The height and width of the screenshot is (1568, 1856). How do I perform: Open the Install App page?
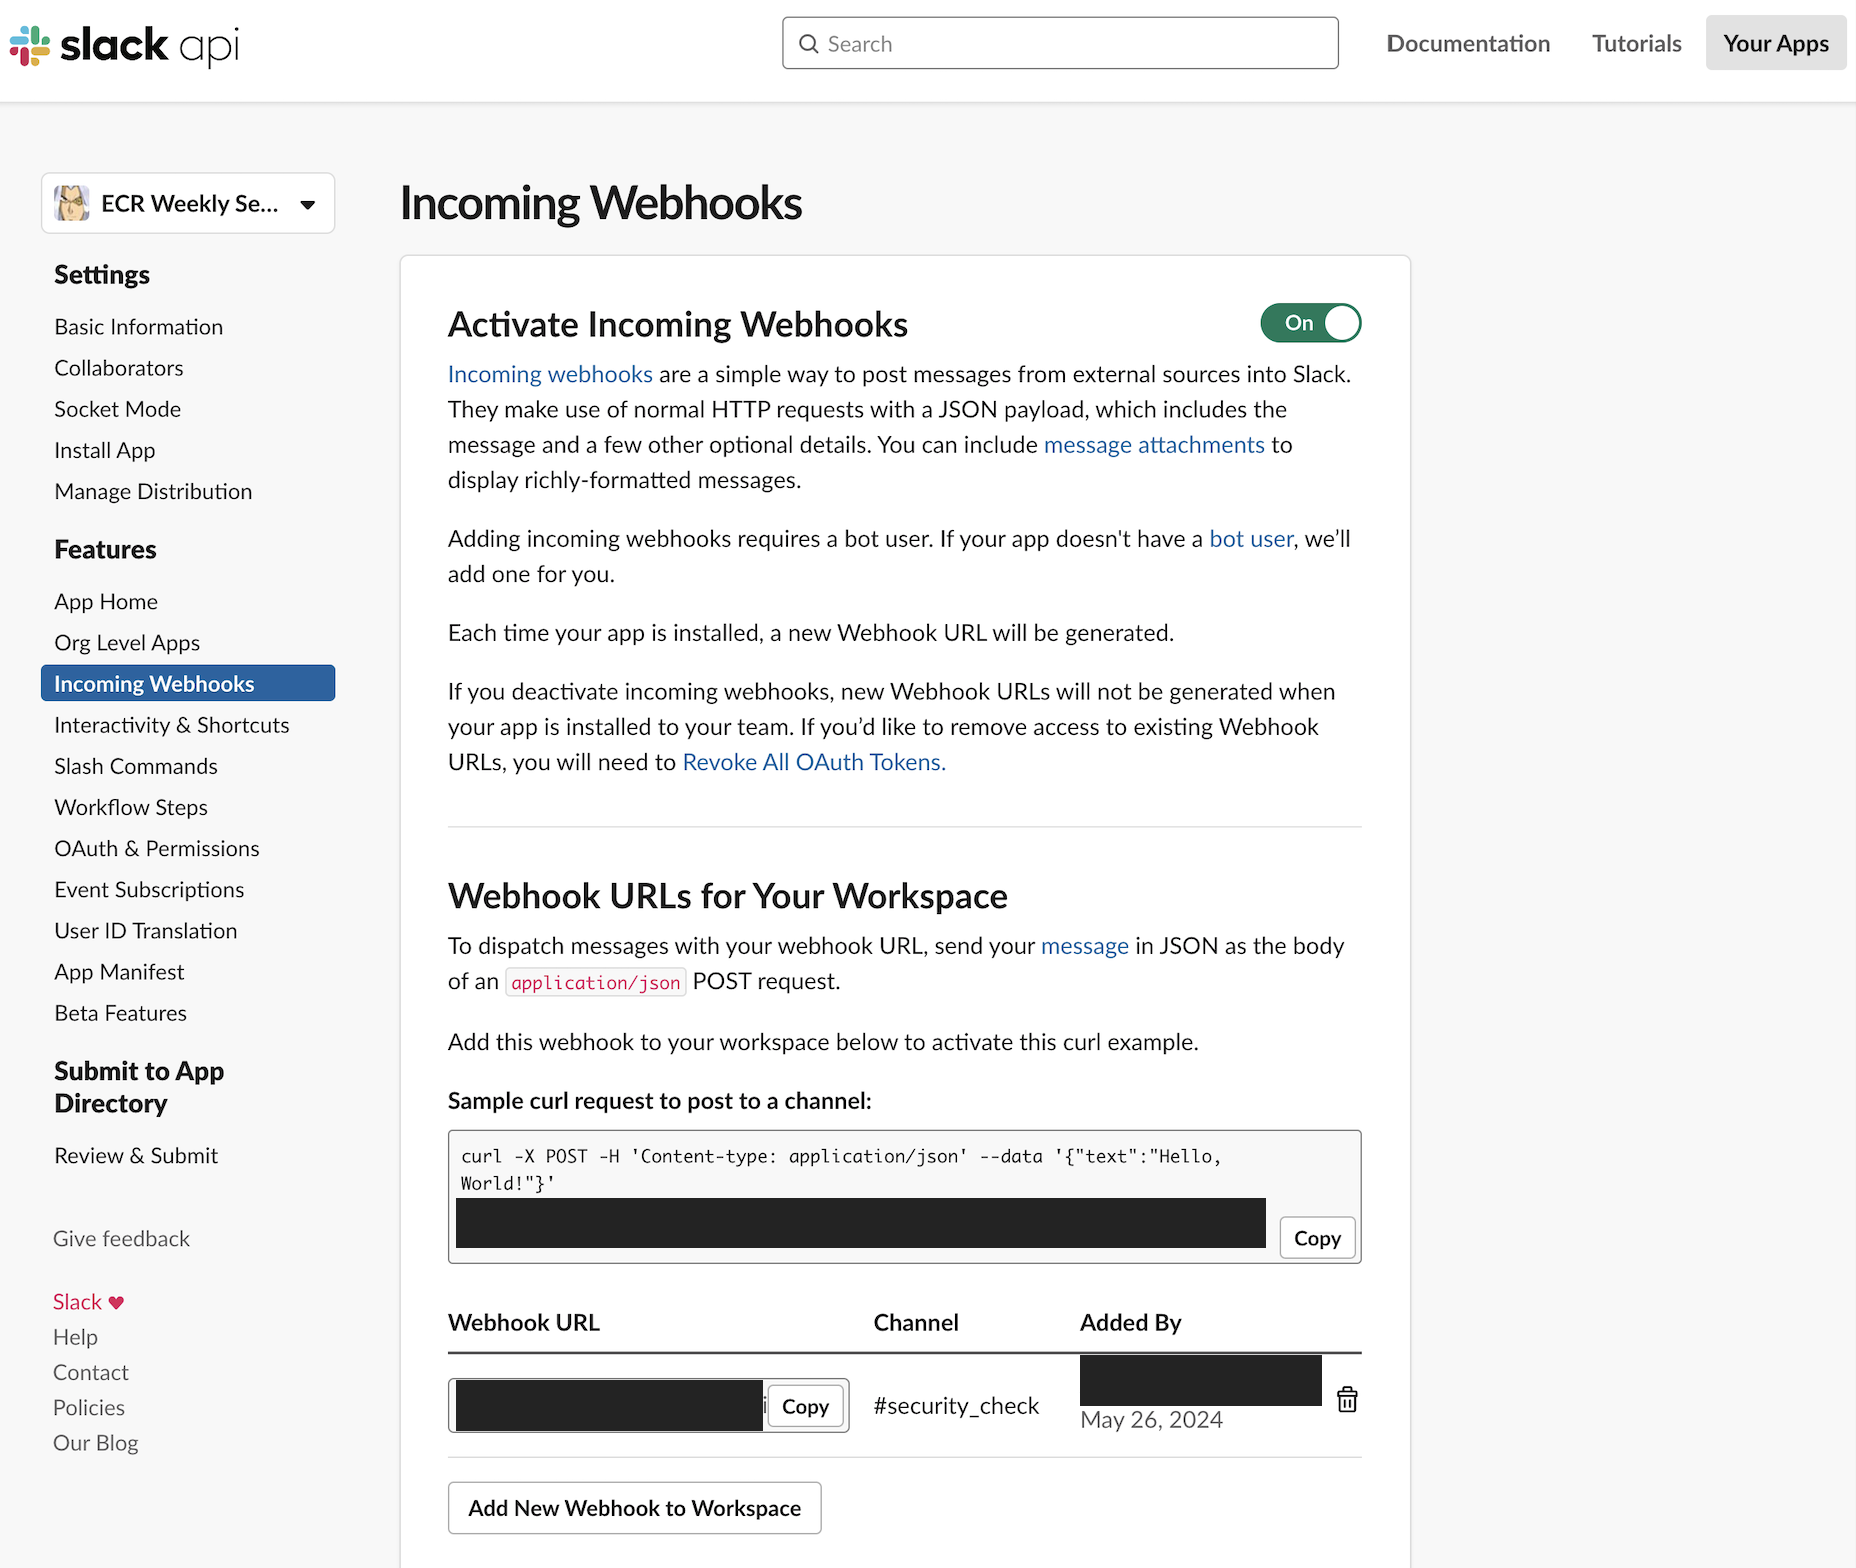[x=105, y=450]
